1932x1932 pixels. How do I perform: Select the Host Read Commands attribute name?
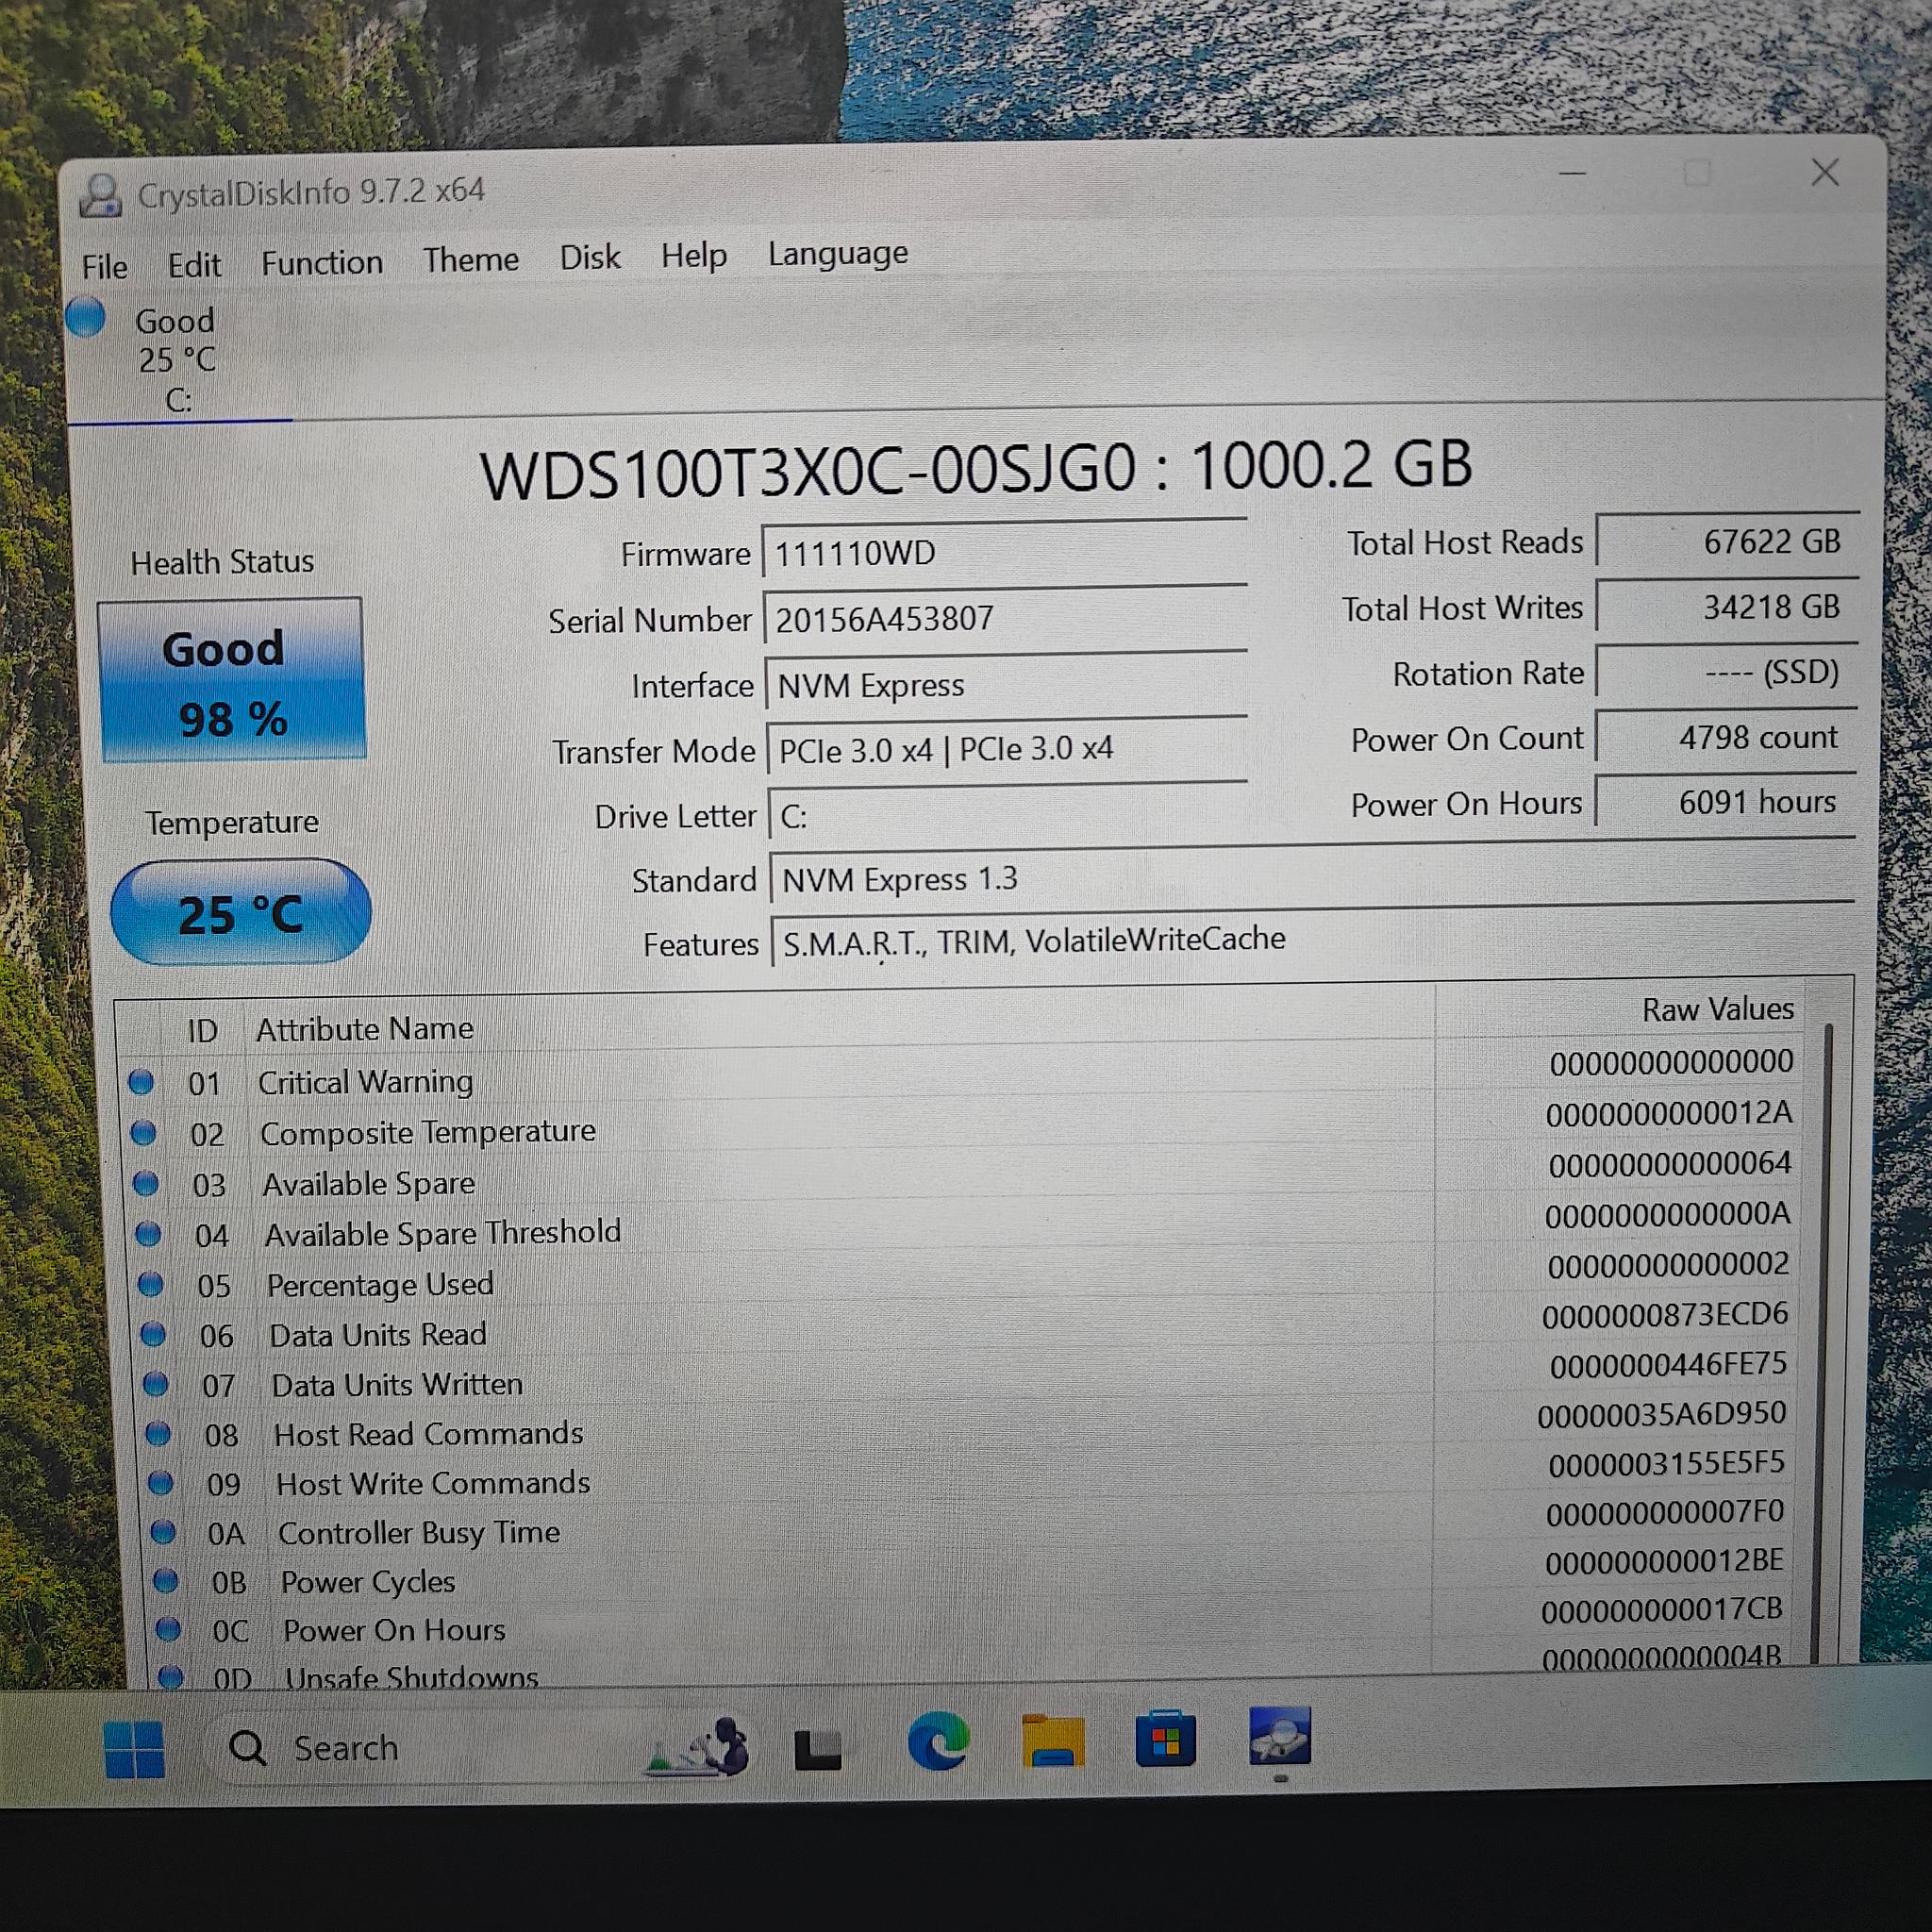point(428,1434)
